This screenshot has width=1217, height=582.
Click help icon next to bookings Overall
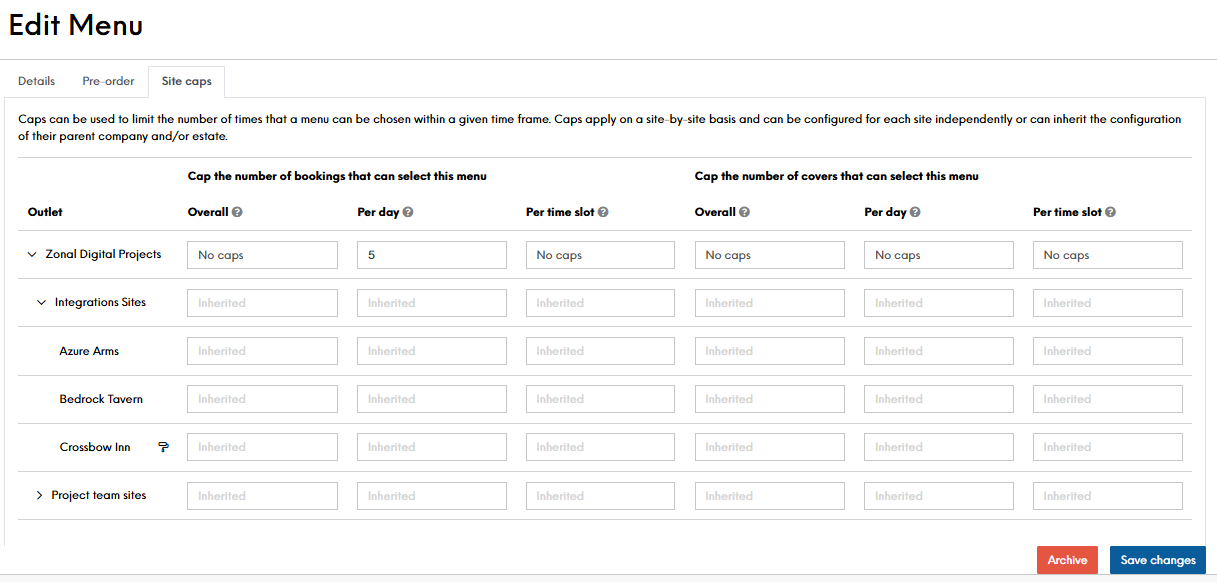[x=237, y=212]
